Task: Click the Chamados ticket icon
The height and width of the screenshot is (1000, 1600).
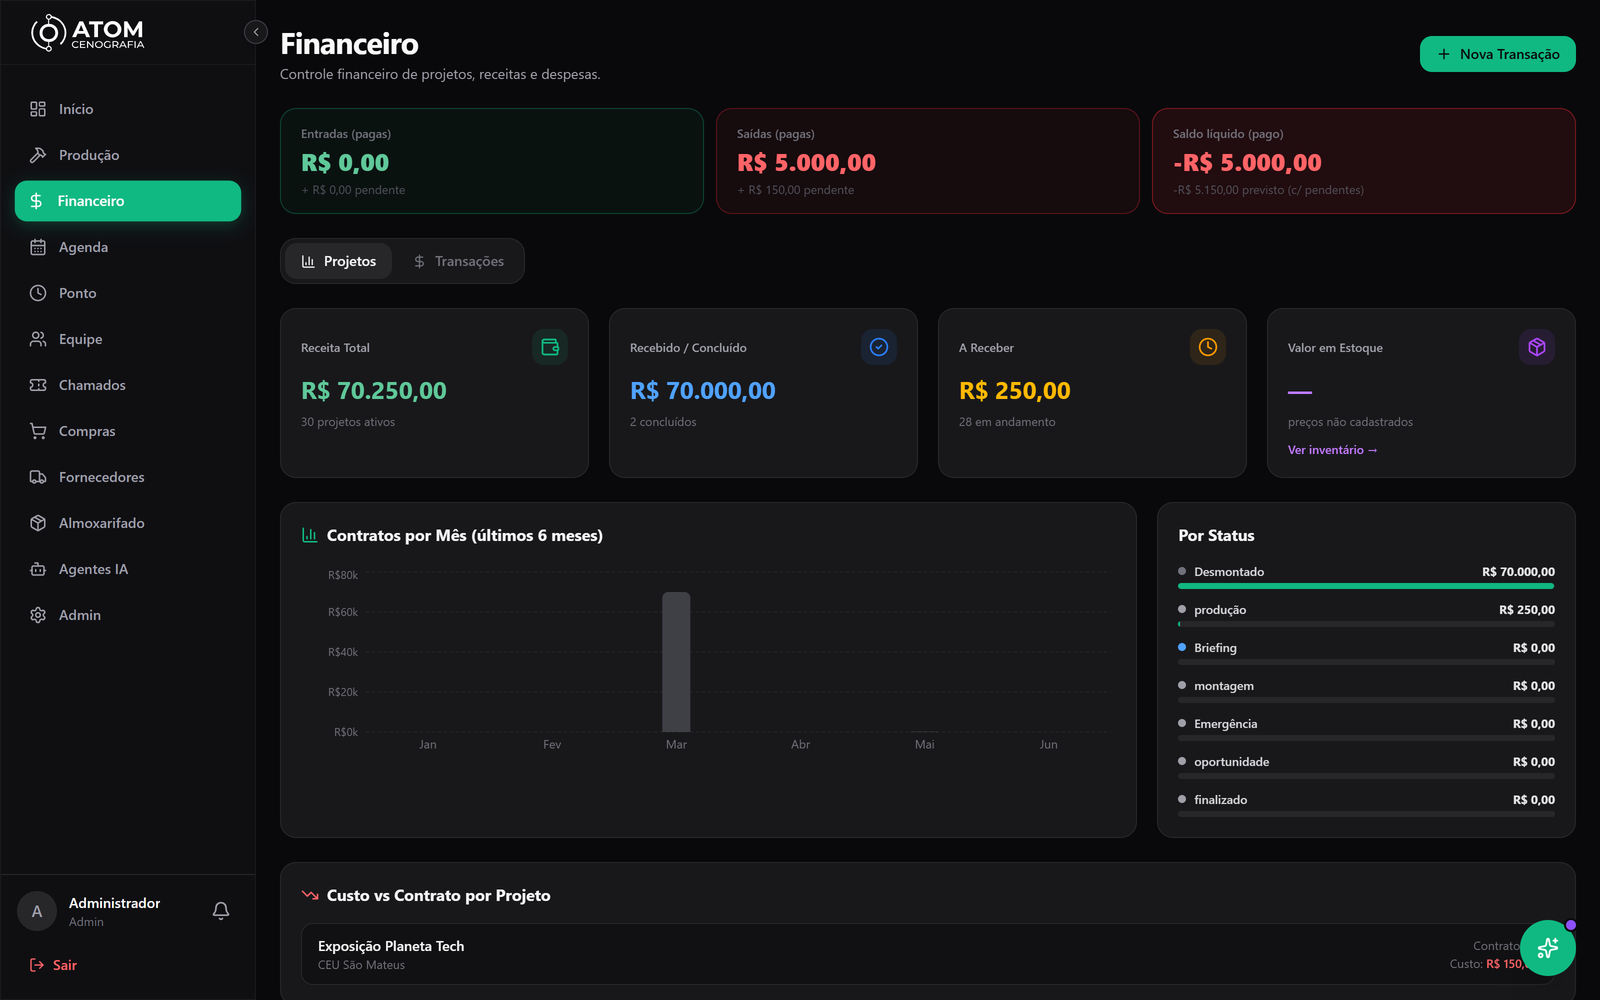Action: (x=38, y=385)
